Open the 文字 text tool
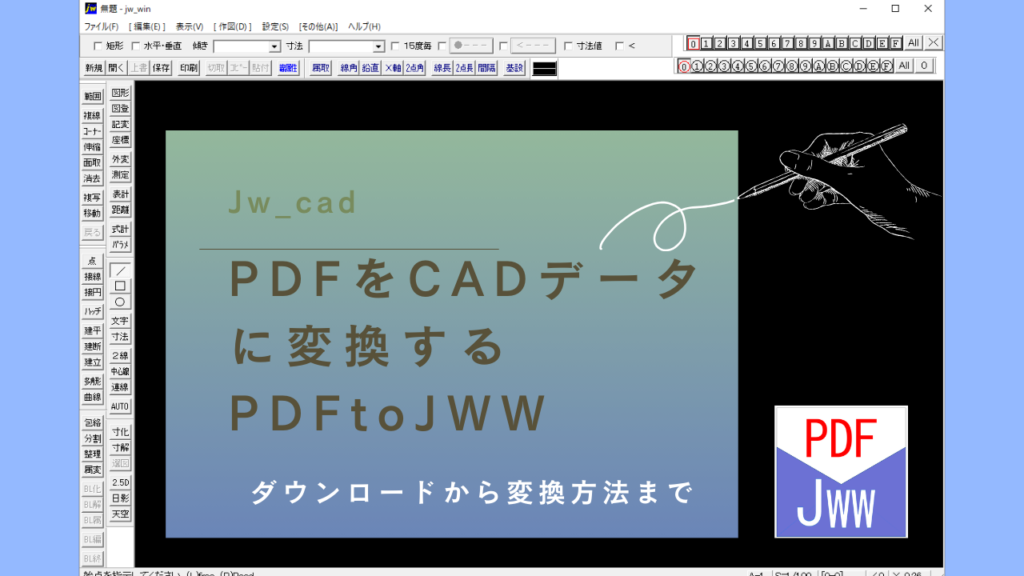The image size is (1024, 576). (x=121, y=321)
